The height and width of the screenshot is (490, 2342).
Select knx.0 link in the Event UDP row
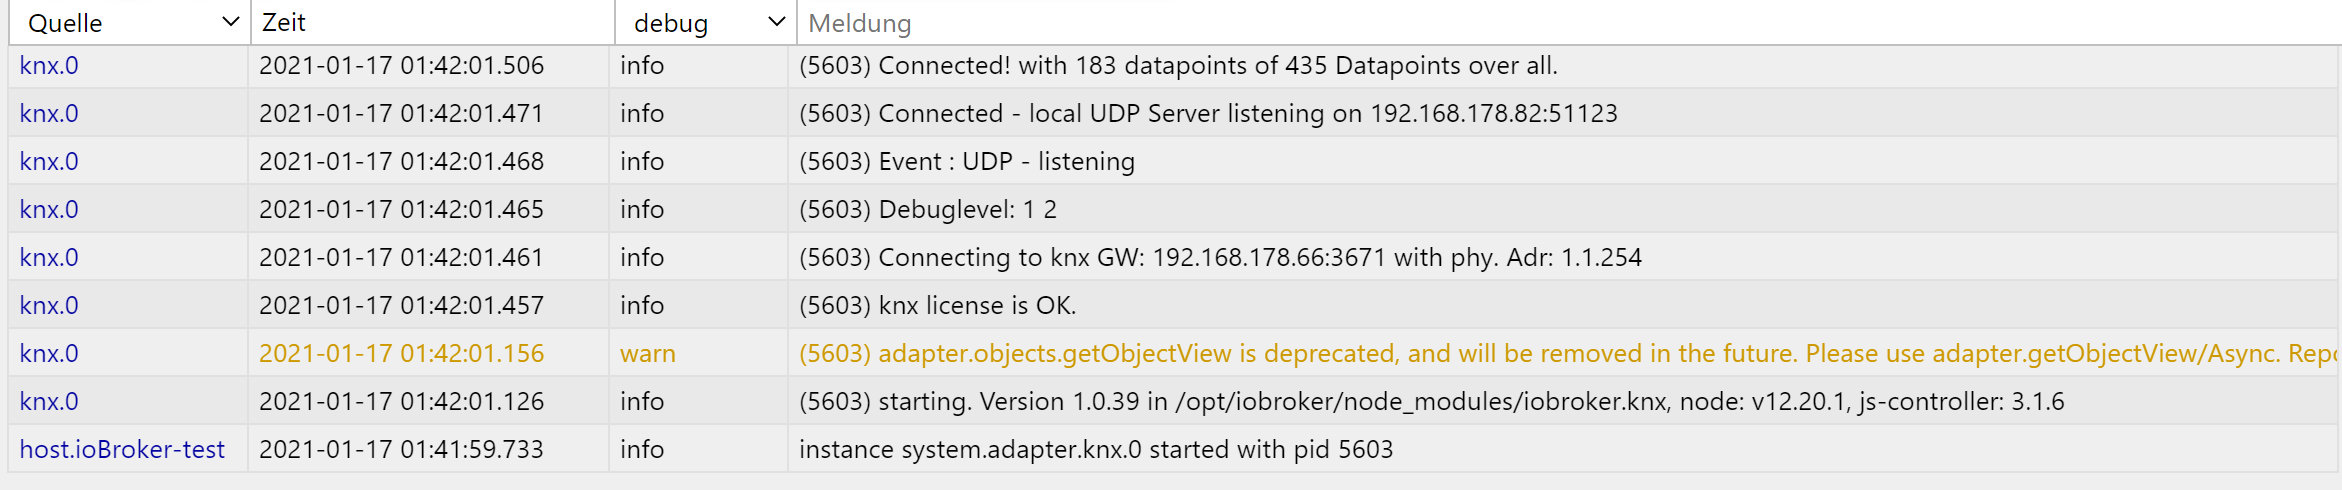49,162
